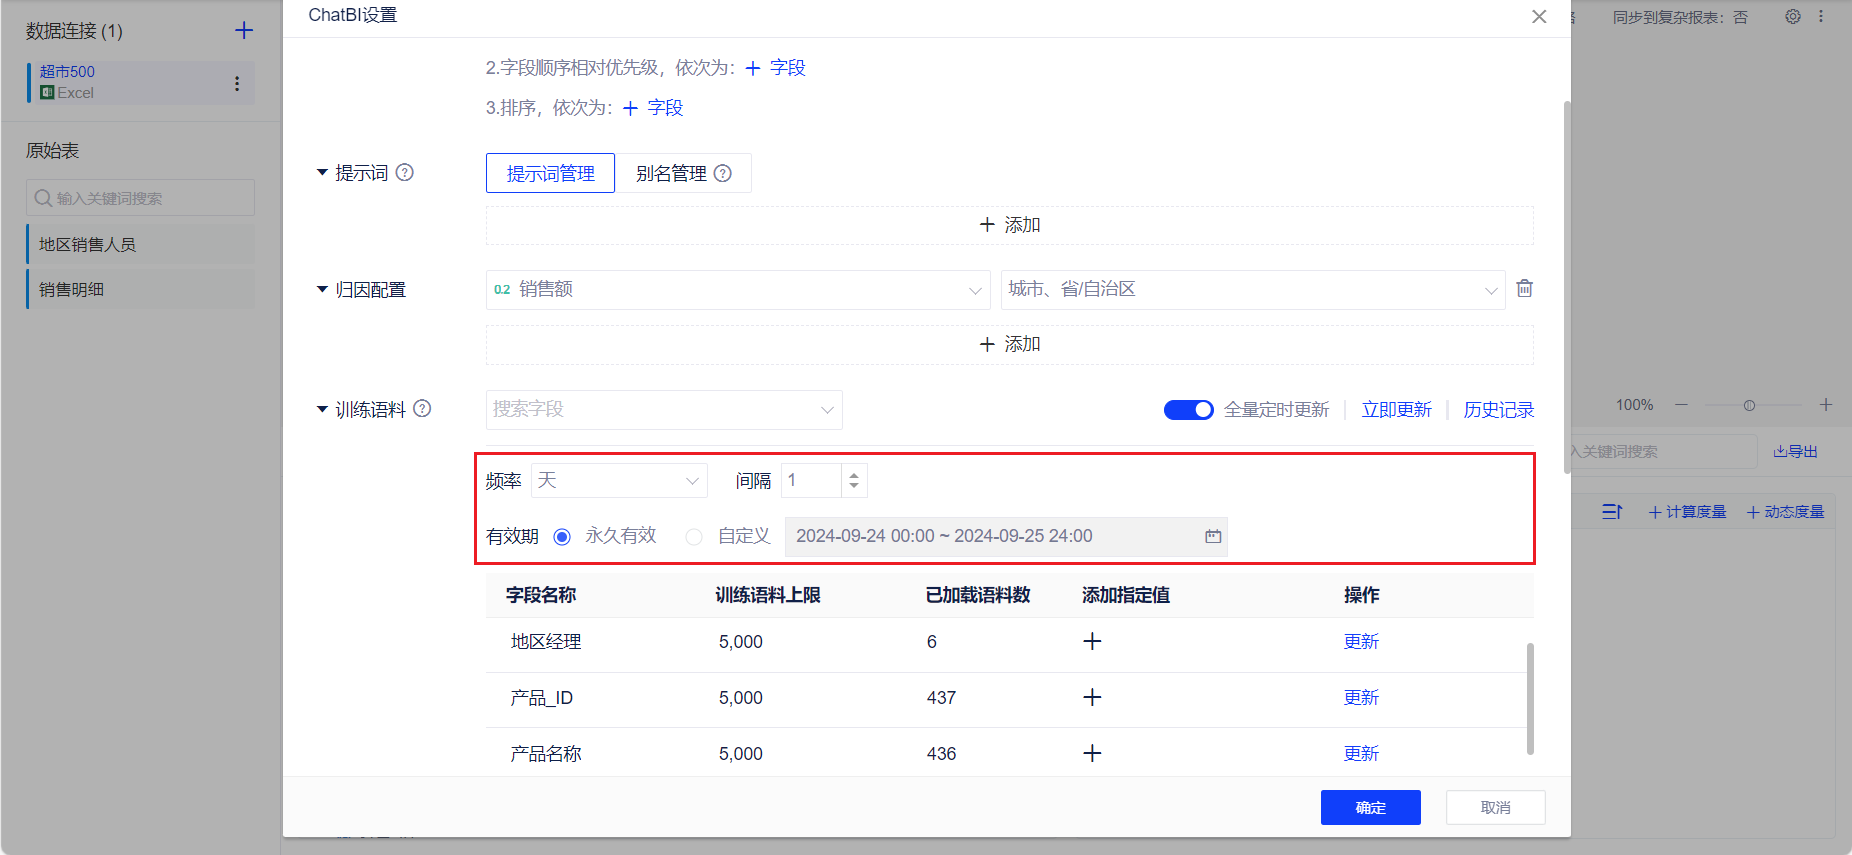
Task: Select the 永久有效 radio option
Action: [562, 537]
